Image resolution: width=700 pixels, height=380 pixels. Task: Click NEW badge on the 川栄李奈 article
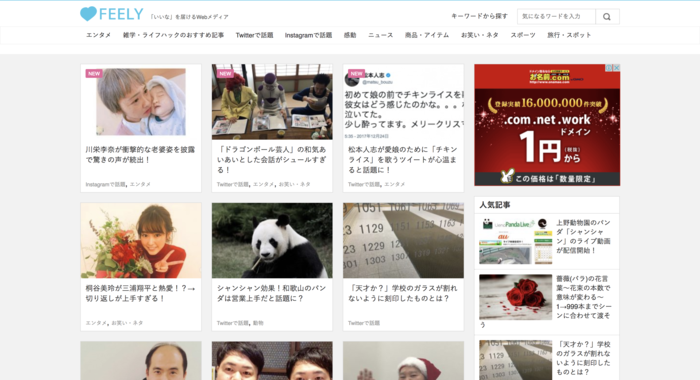pyautogui.click(x=94, y=74)
